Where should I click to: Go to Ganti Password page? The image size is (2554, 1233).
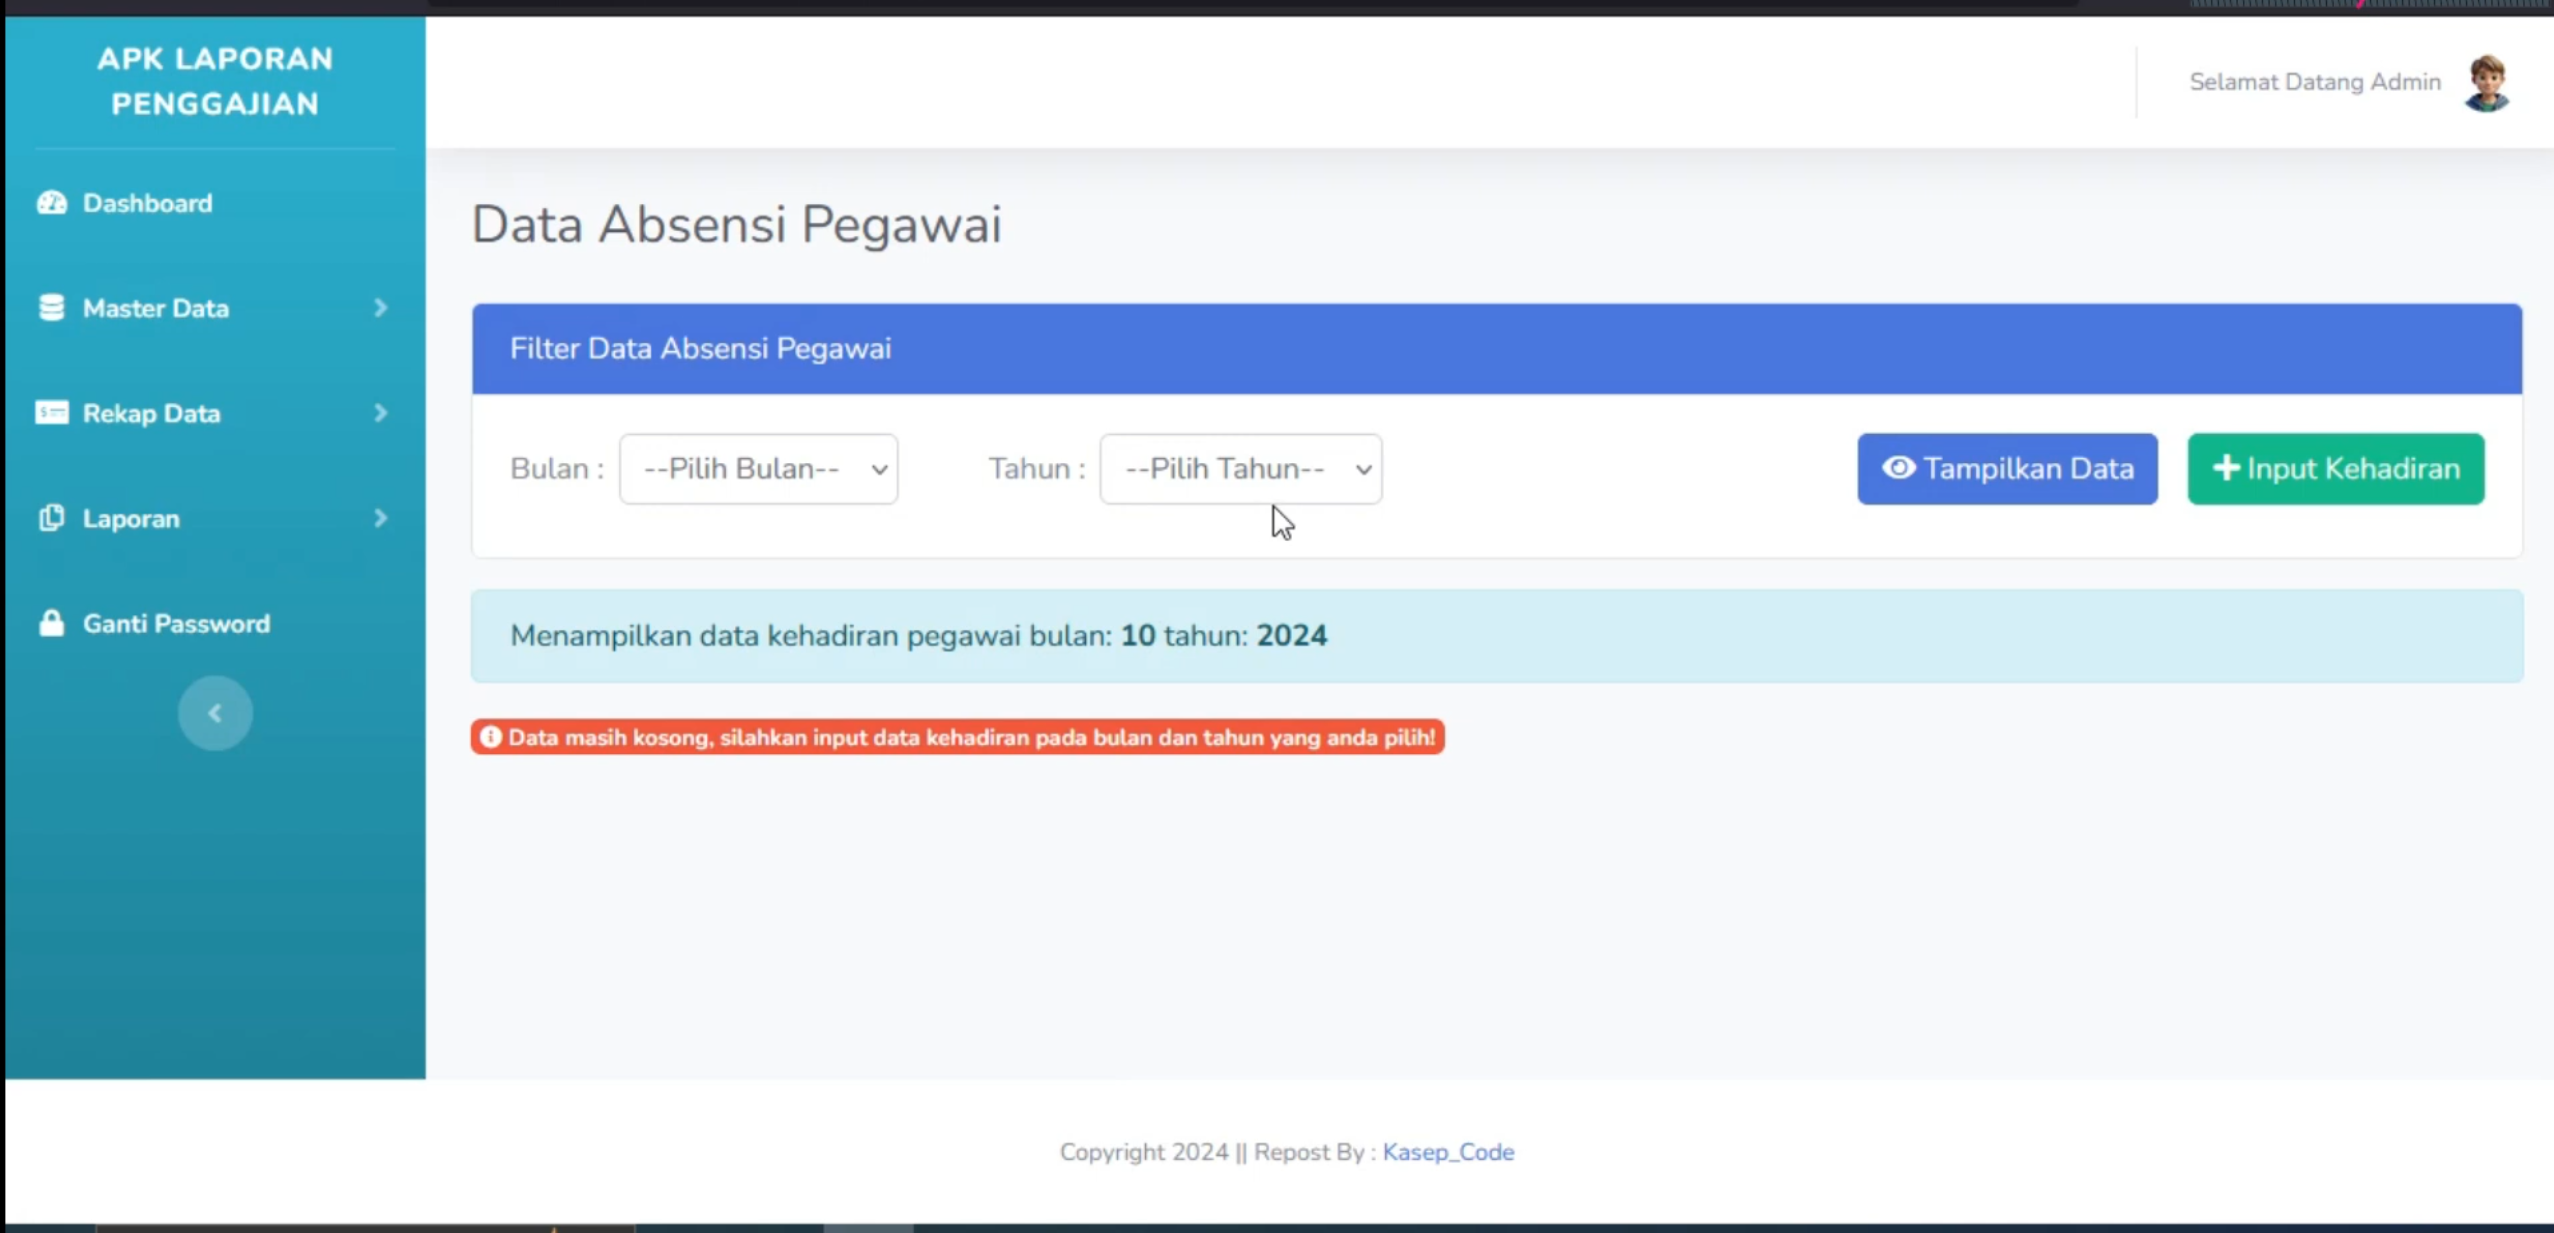click(176, 624)
